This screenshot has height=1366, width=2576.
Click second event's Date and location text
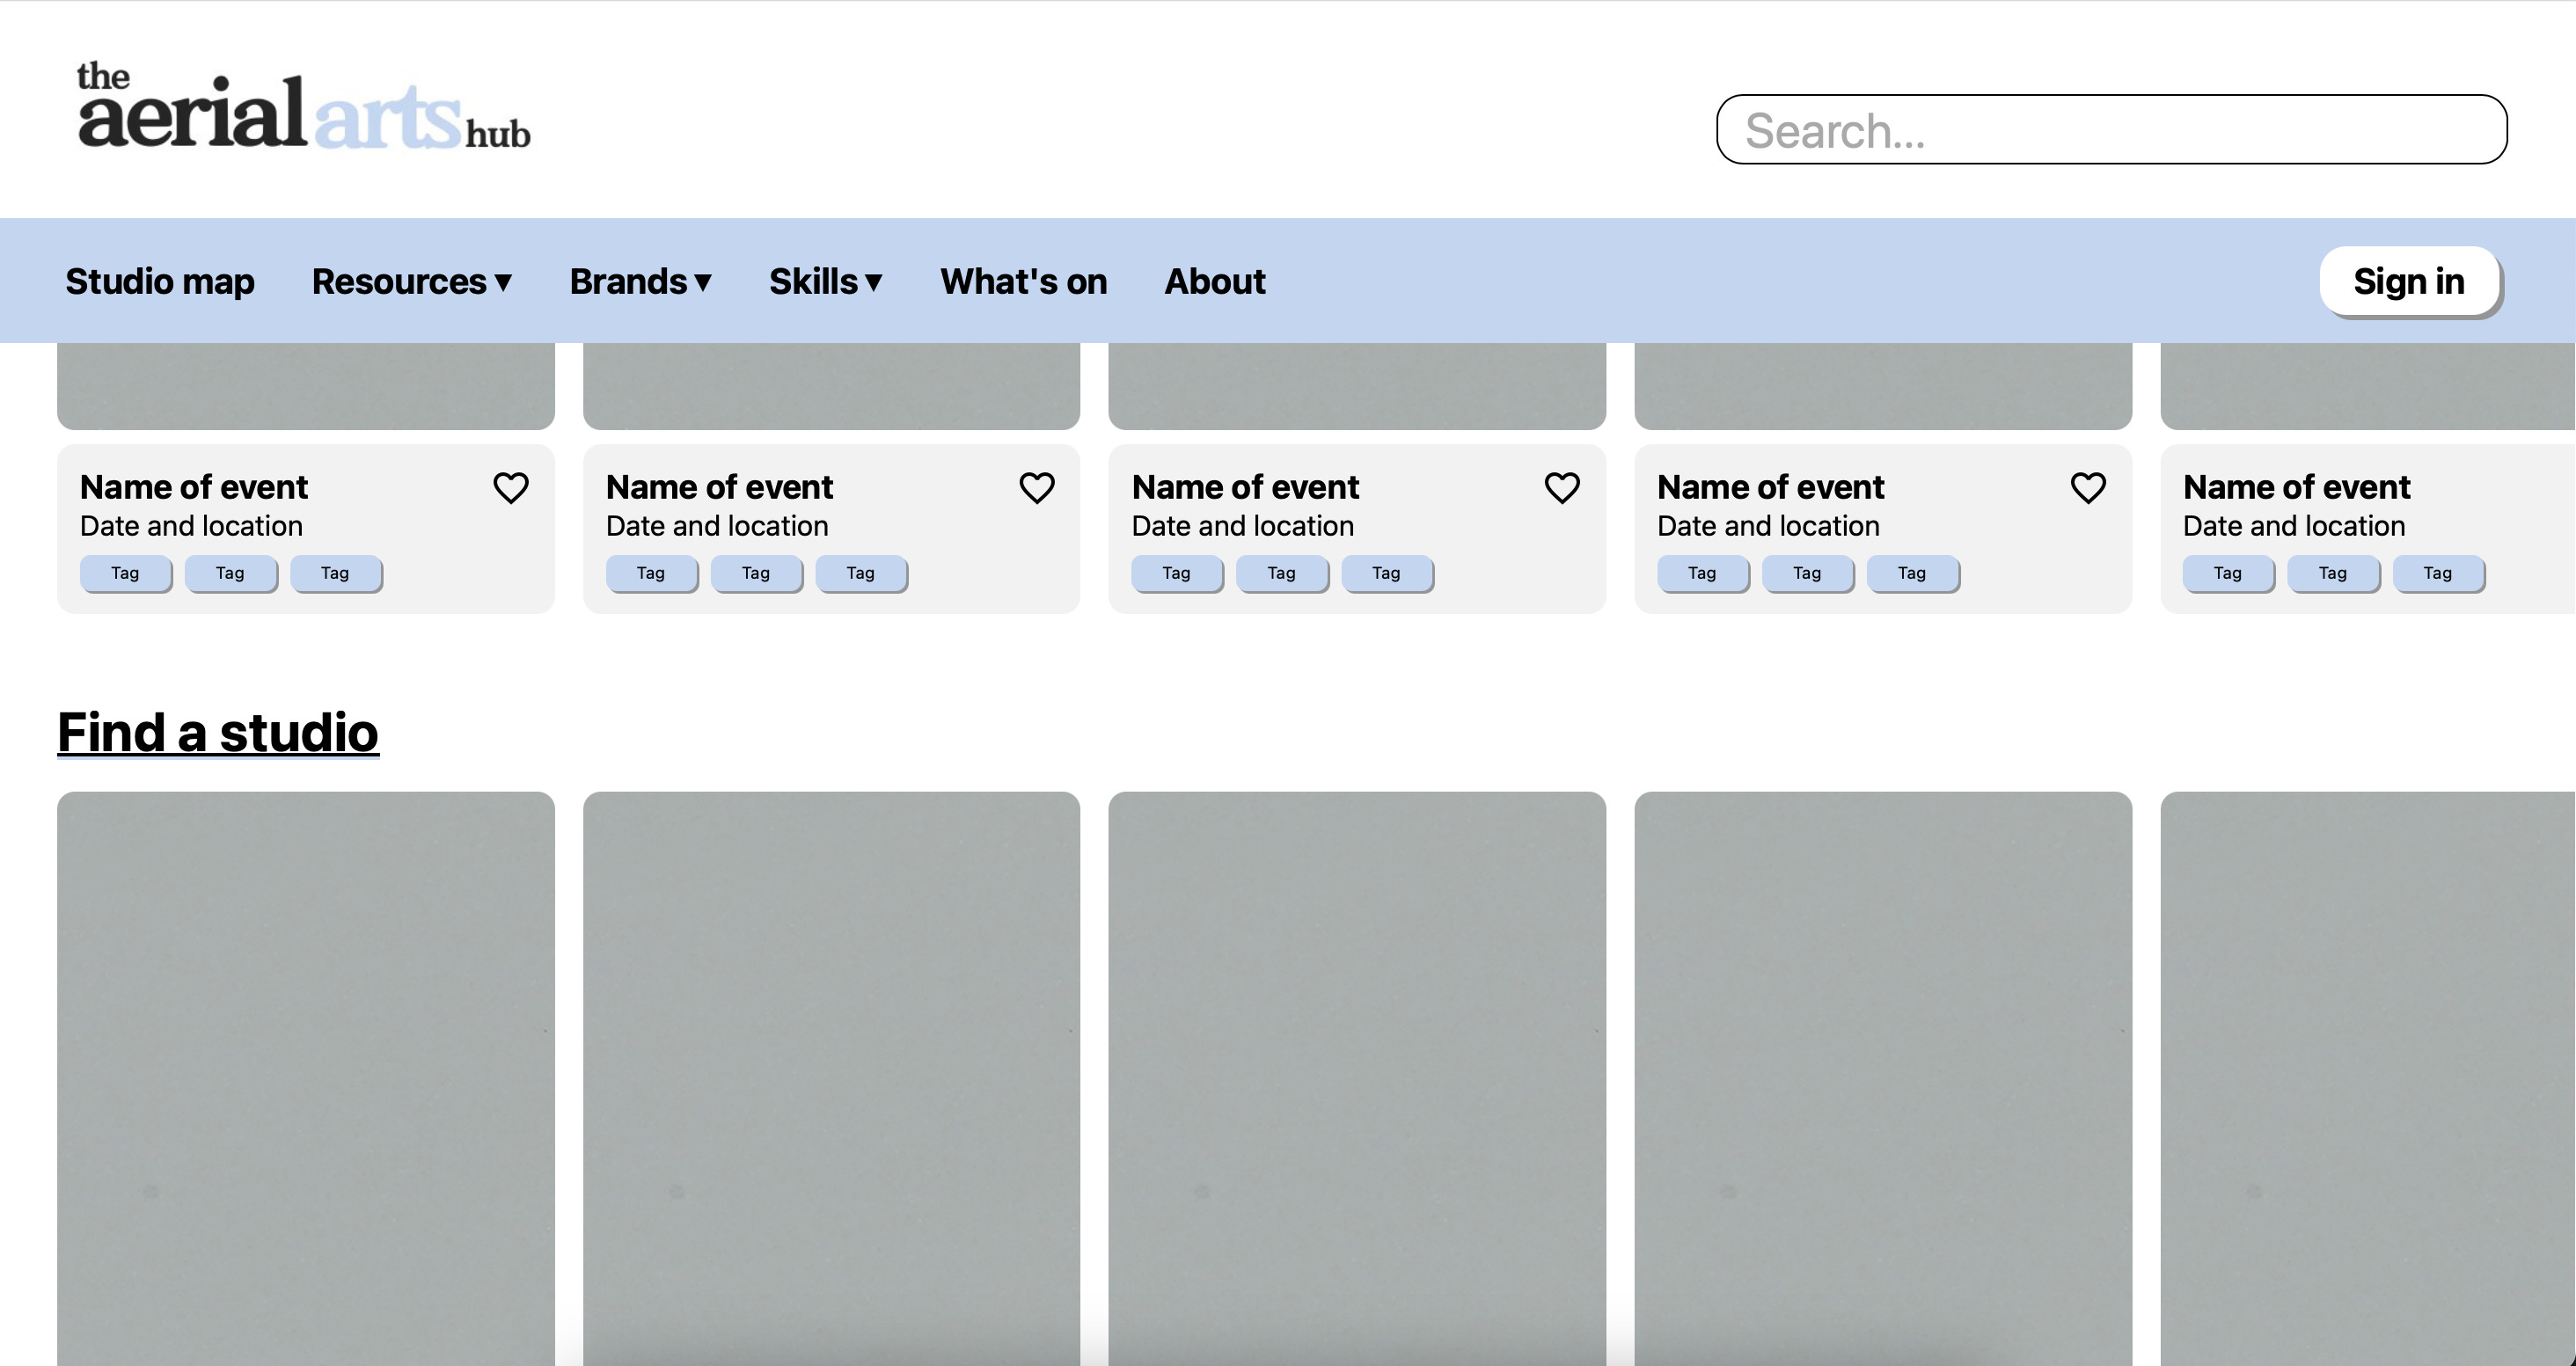717,526
